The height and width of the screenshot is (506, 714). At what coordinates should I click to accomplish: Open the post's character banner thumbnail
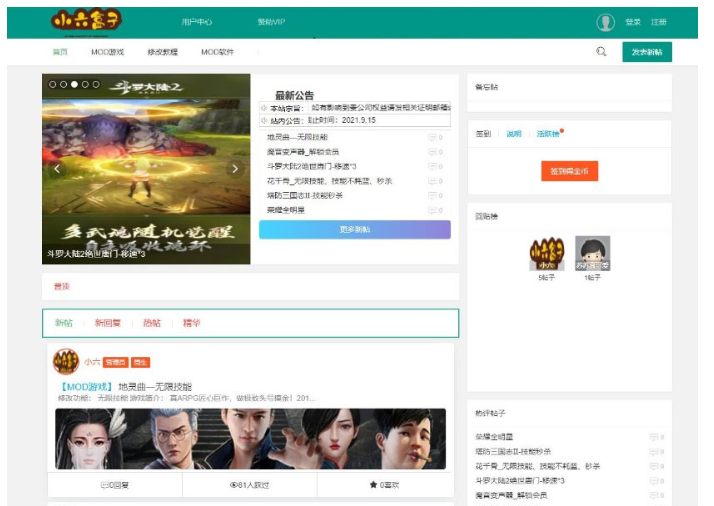click(250, 438)
